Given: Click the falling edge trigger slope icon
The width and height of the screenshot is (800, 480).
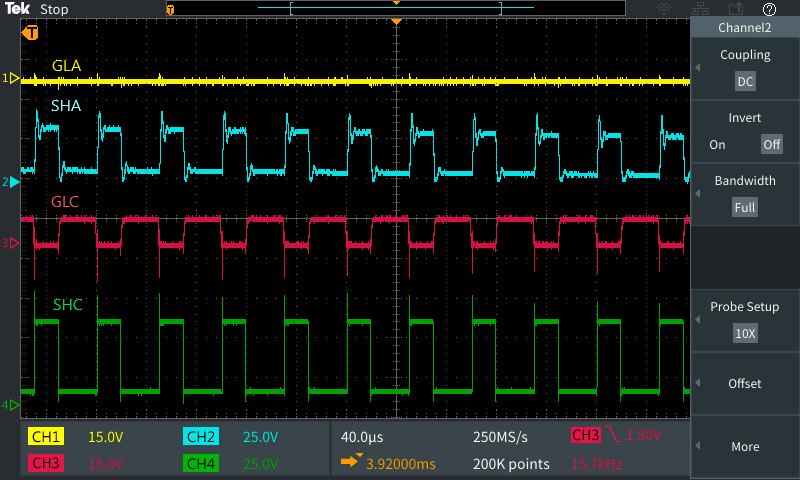Looking at the screenshot, I should 613,435.
